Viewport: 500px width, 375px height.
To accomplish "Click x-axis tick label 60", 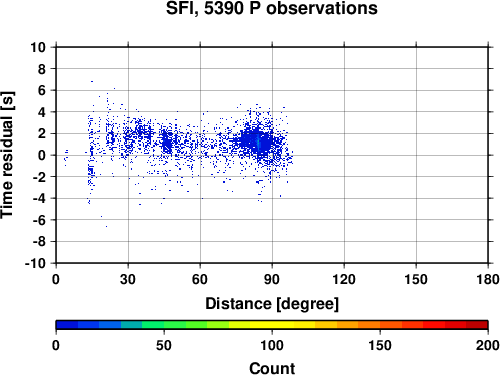I will [200, 279].
